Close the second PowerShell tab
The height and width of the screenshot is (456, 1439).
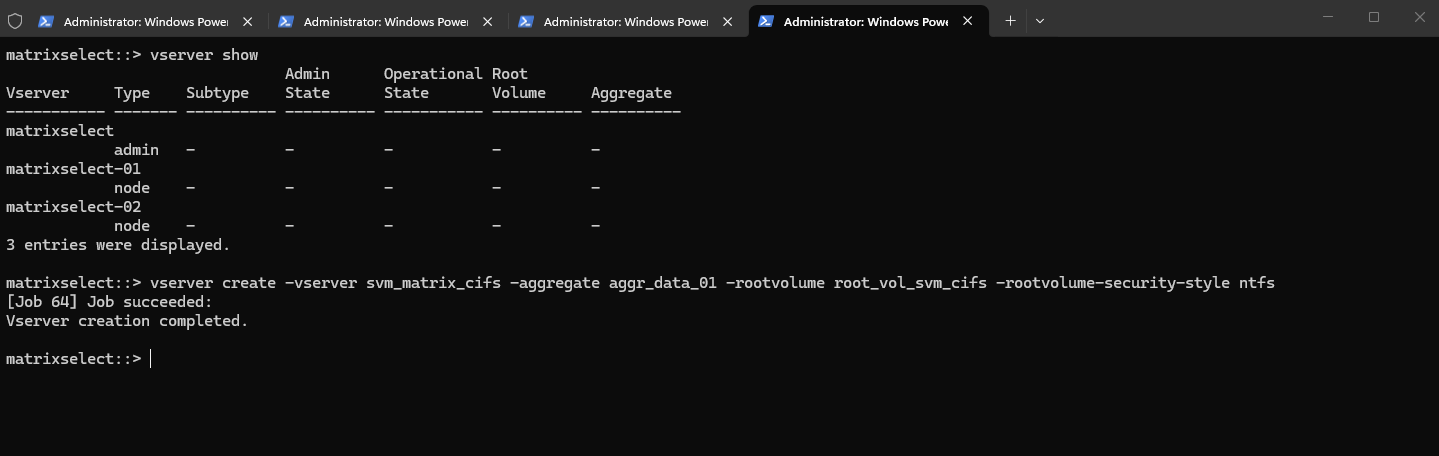(x=488, y=21)
